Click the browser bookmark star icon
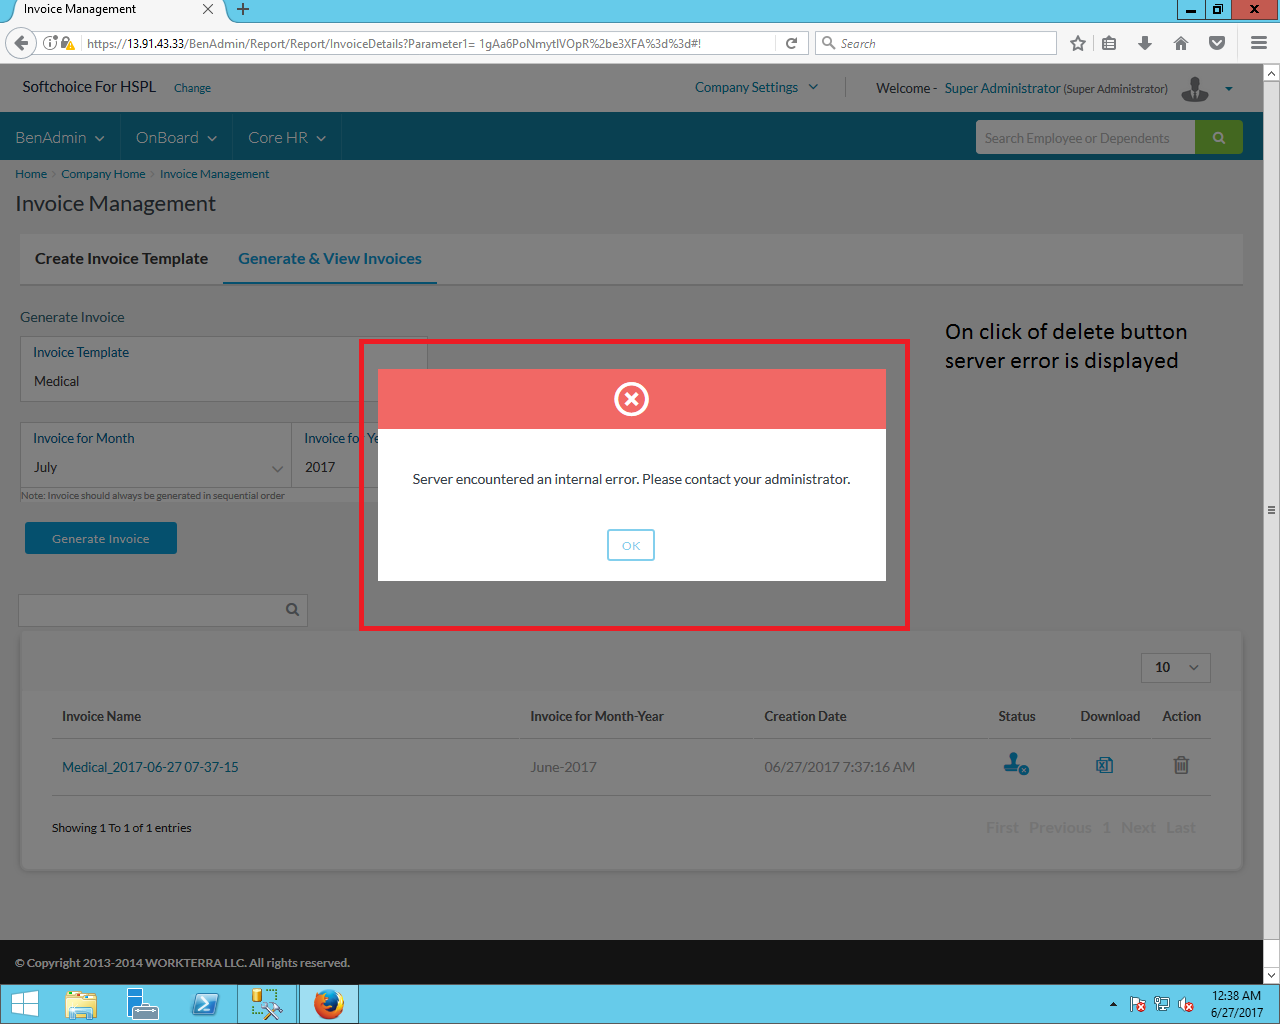The height and width of the screenshot is (1024, 1280). point(1077,43)
